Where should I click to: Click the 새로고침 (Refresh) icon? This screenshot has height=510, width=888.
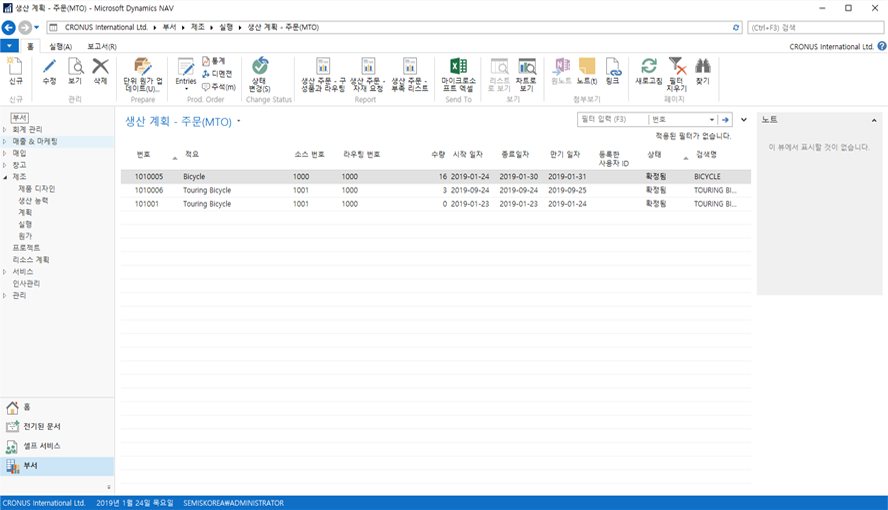point(648,67)
